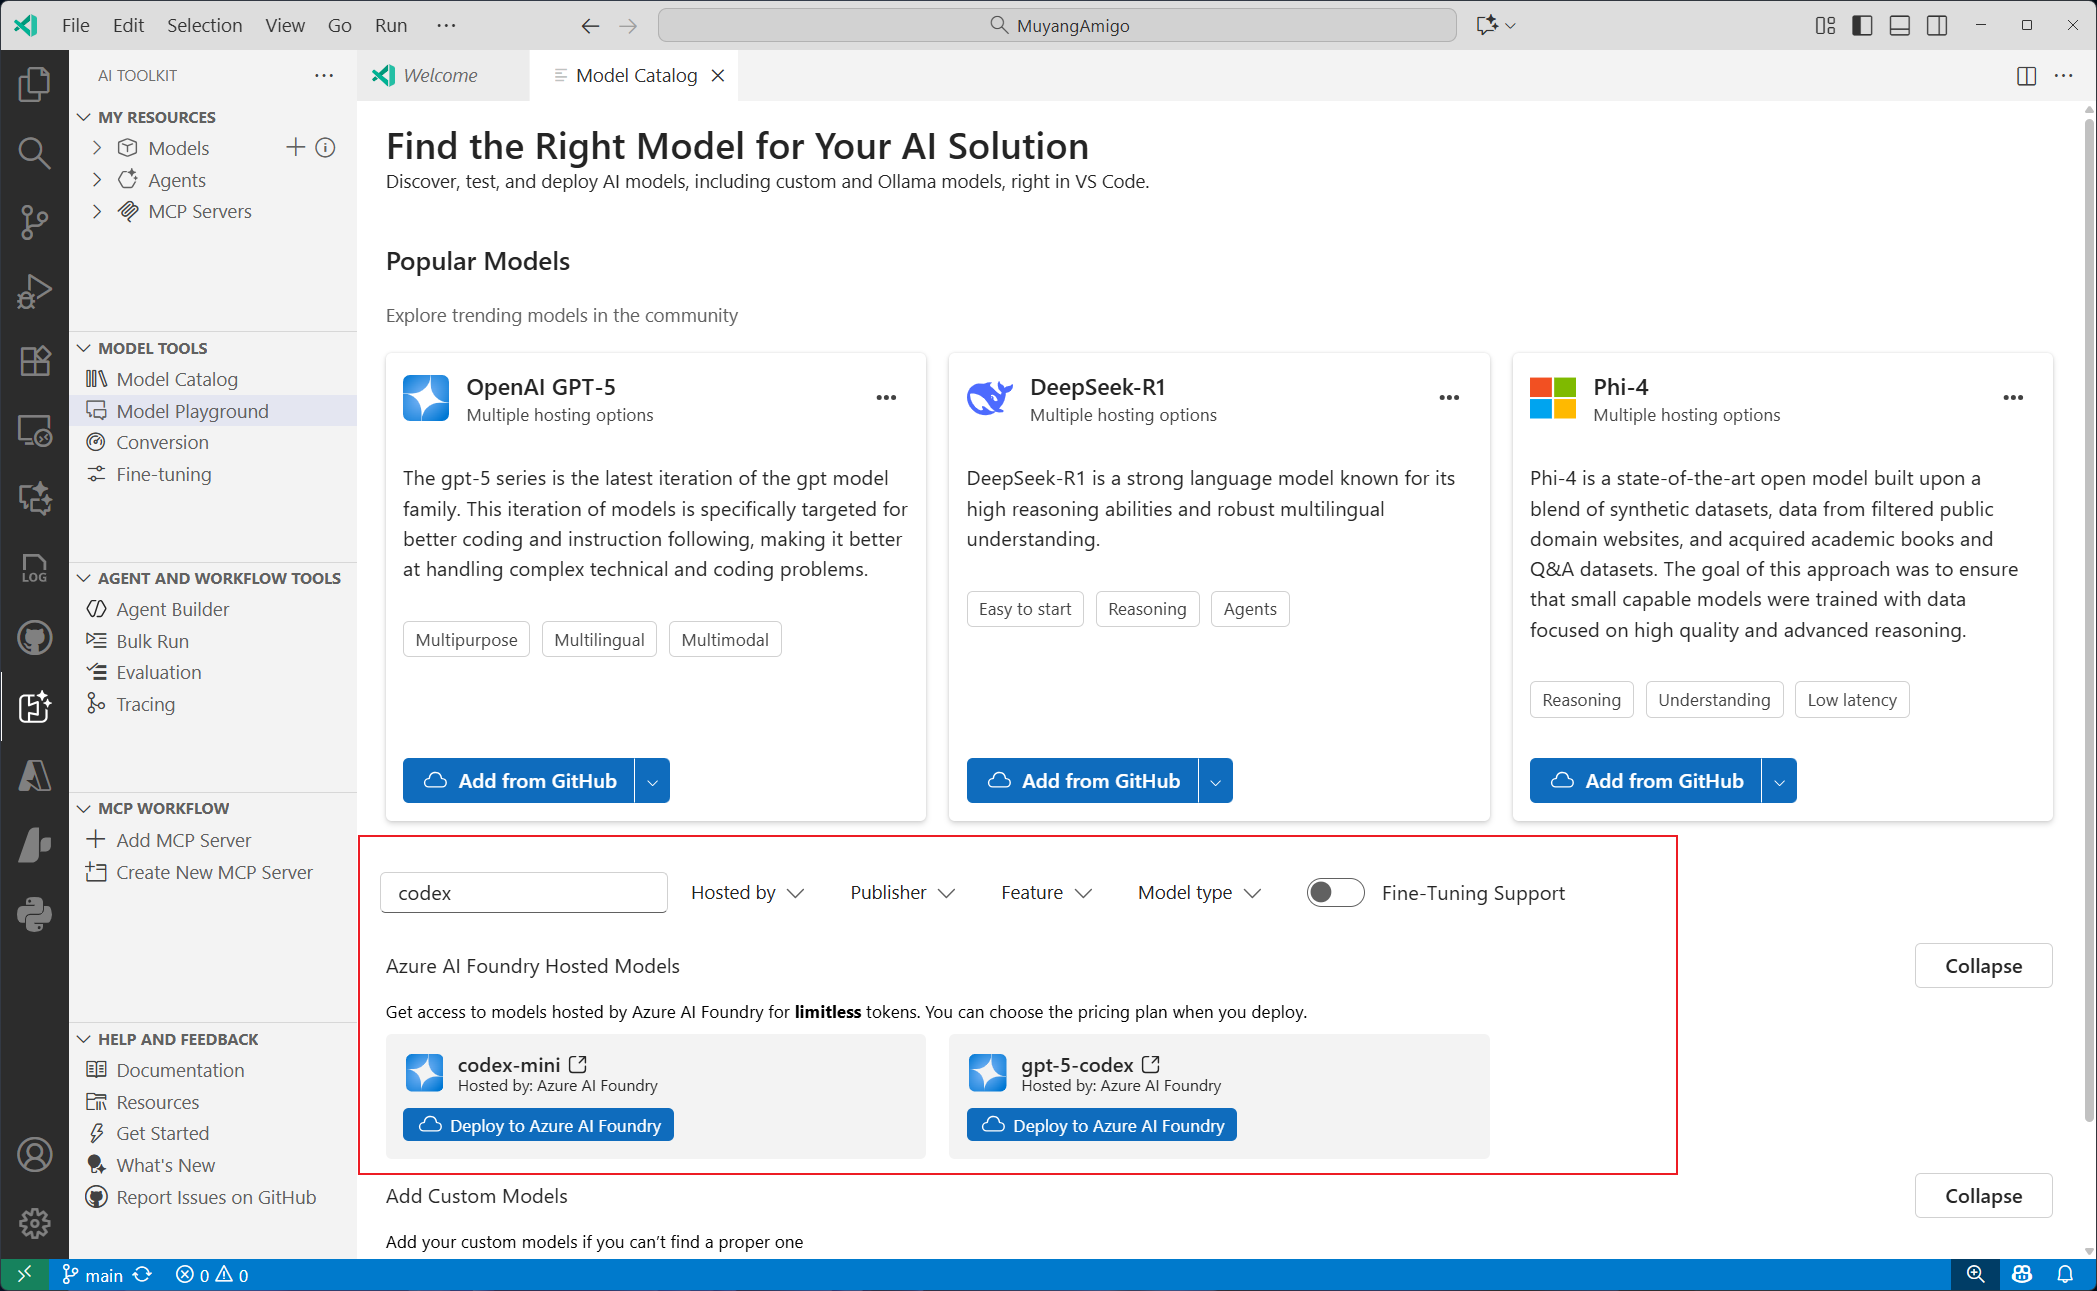Open the Copilot chat icon in title bar

point(1487,26)
